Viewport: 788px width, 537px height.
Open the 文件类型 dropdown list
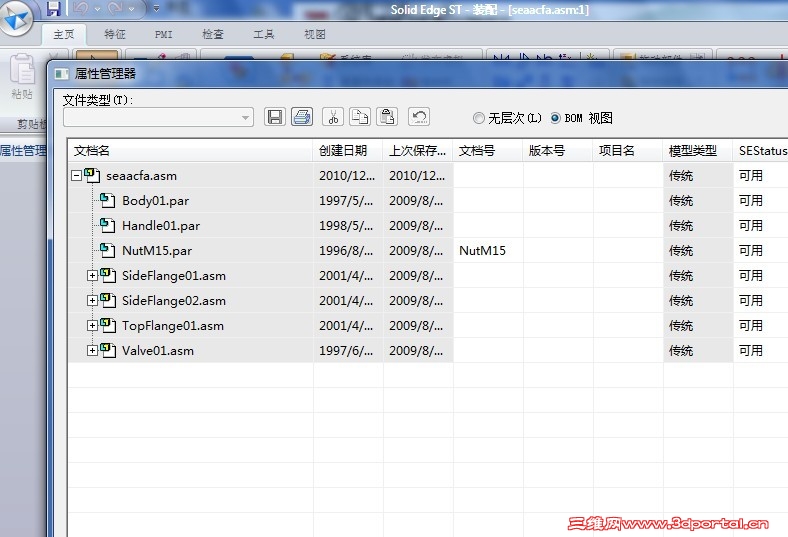coord(245,118)
